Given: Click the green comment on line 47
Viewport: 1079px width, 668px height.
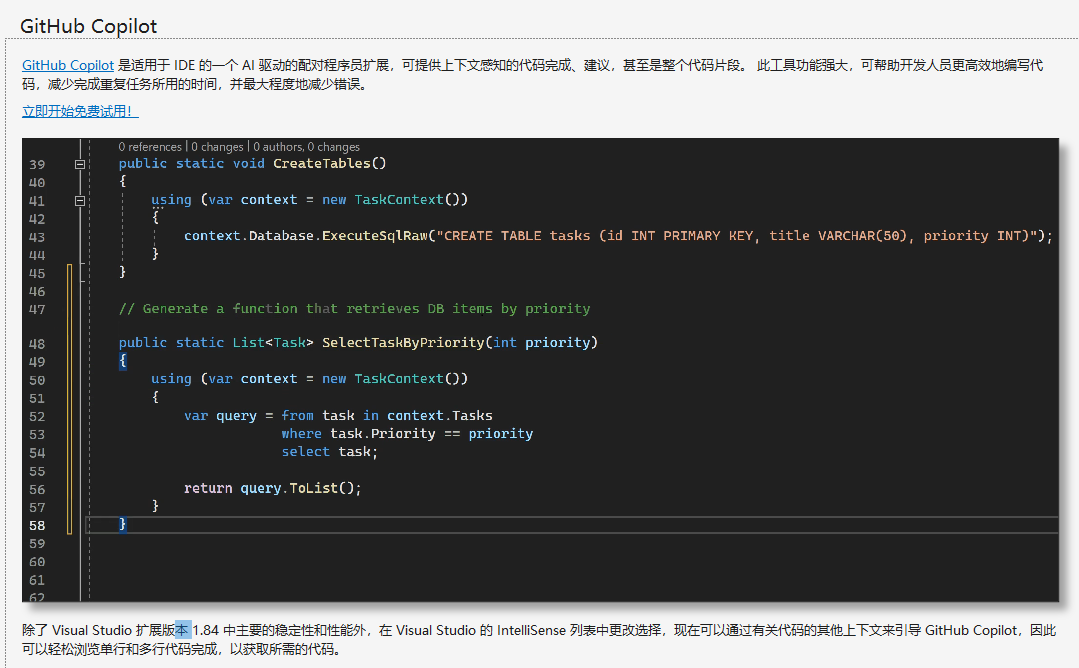Looking at the screenshot, I should pos(354,309).
